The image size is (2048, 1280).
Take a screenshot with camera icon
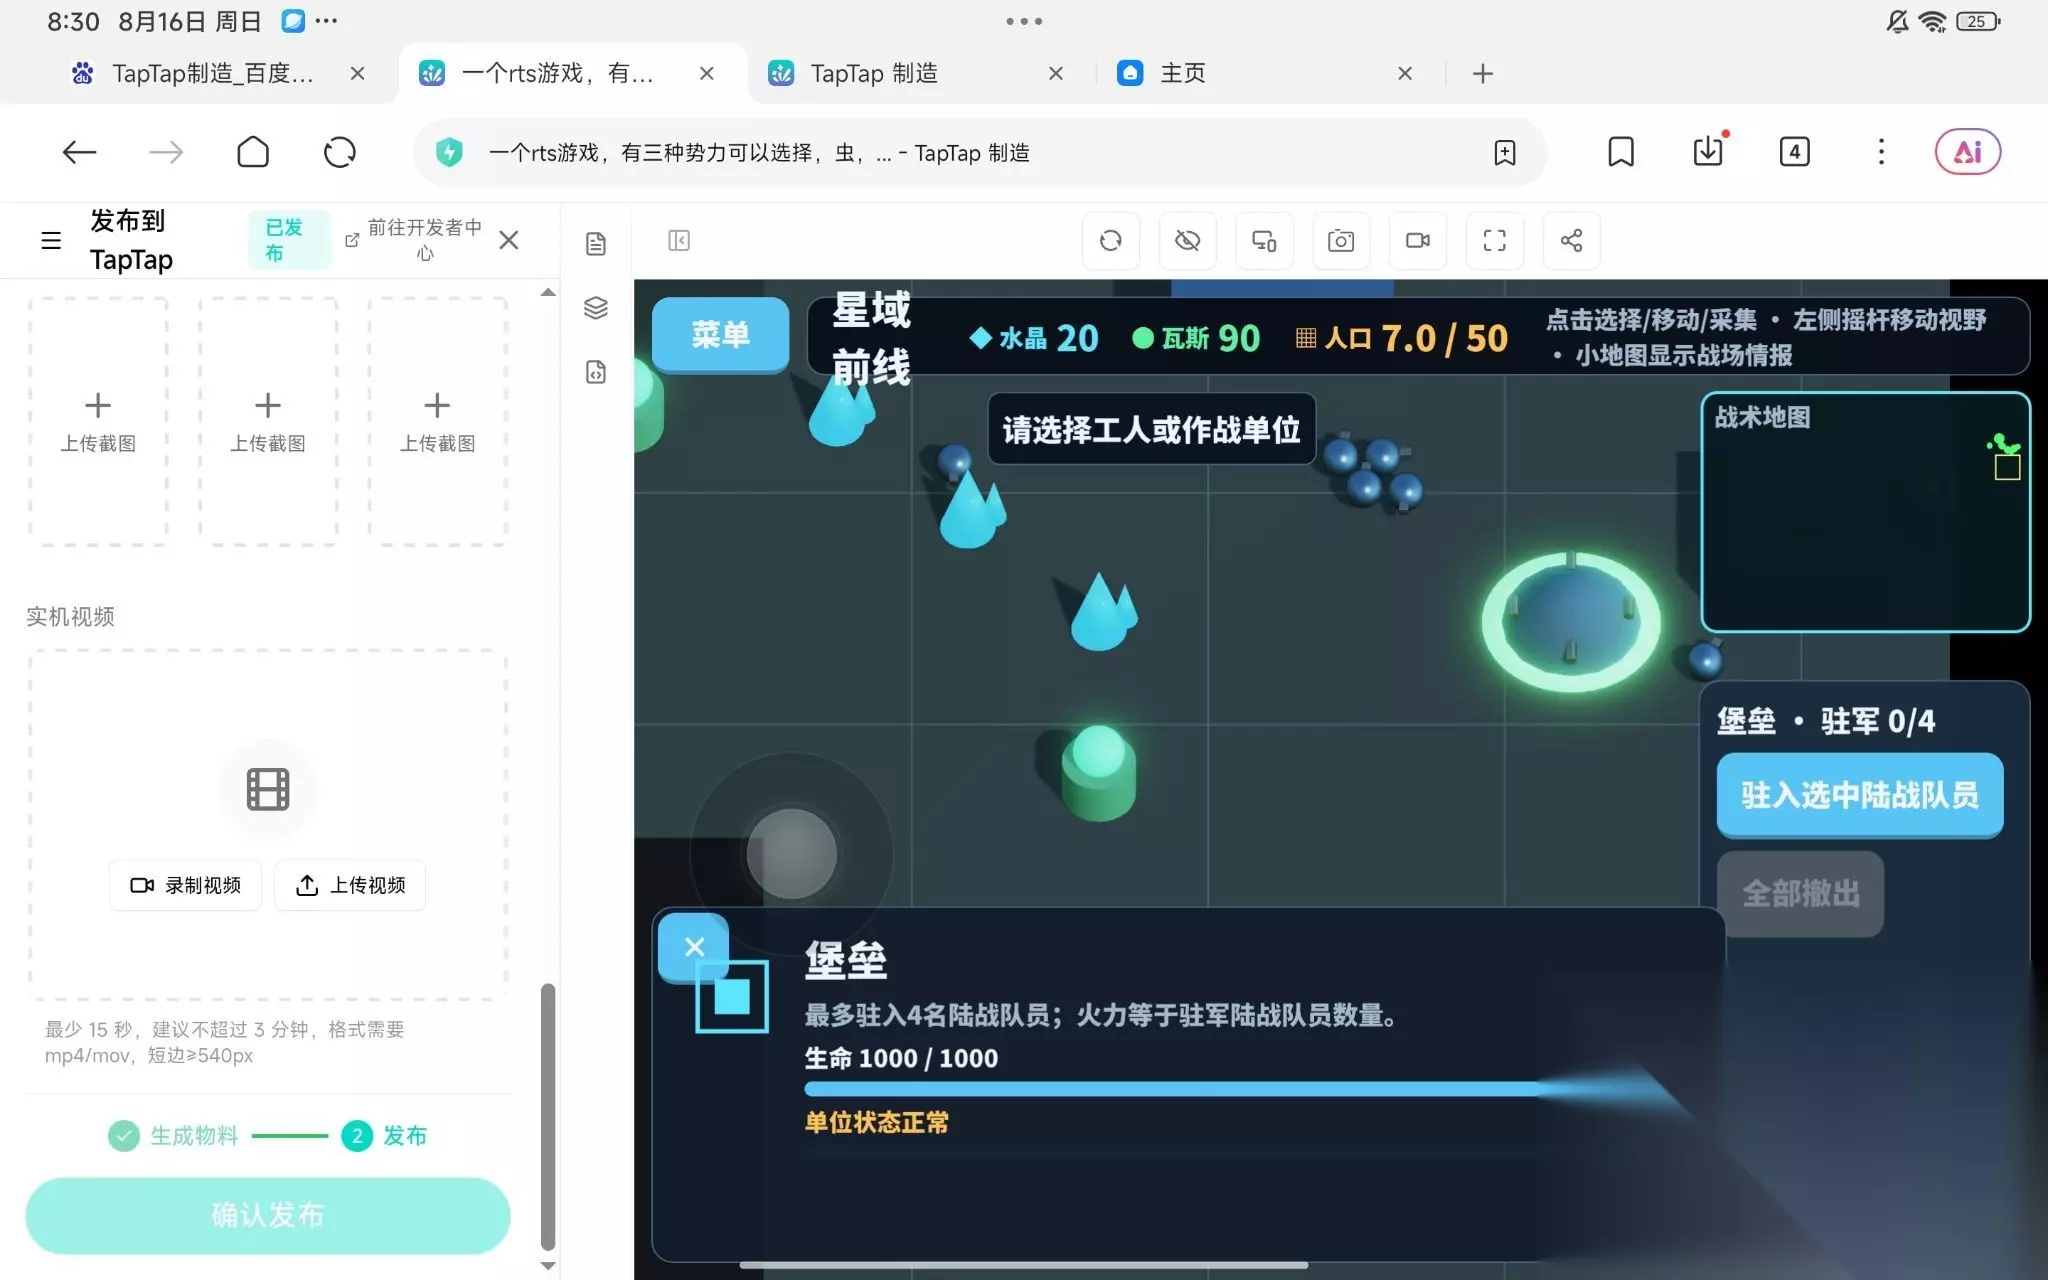tap(1341, 241)
